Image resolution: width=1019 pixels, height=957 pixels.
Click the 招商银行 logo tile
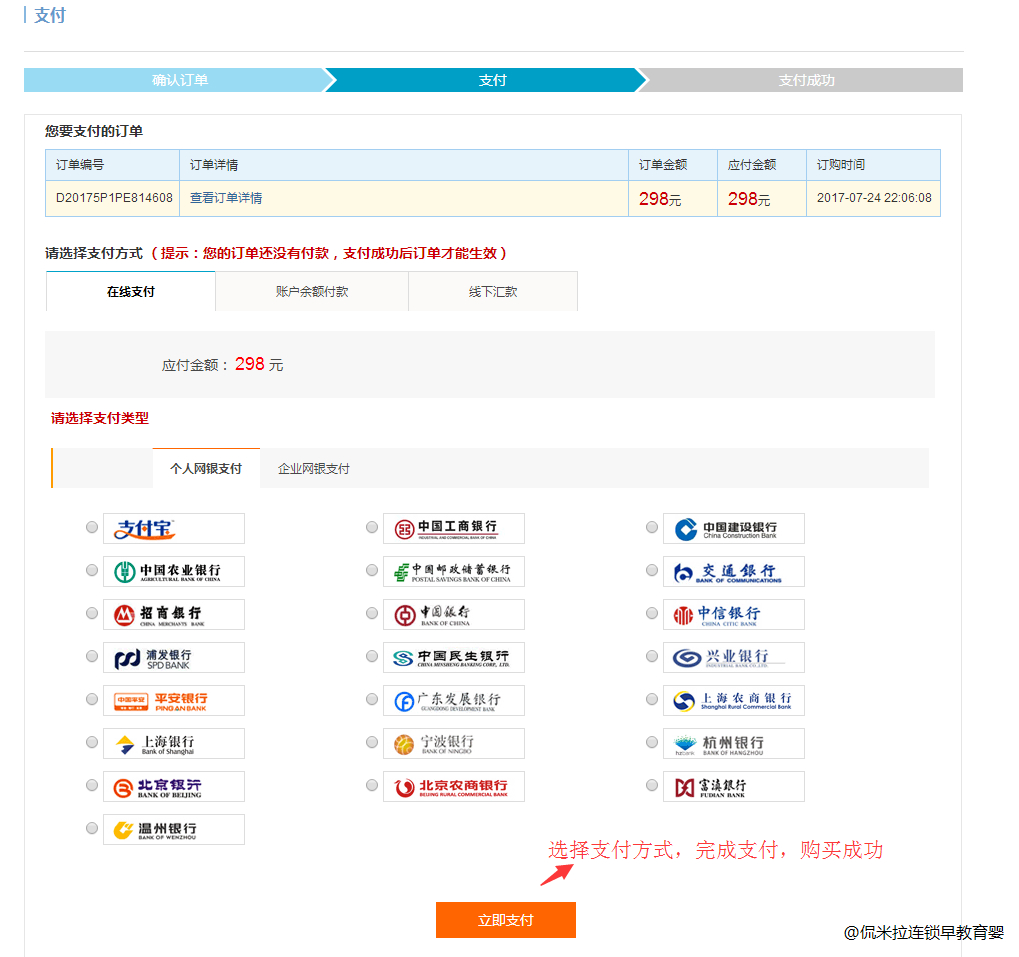[x=174, y=614]
